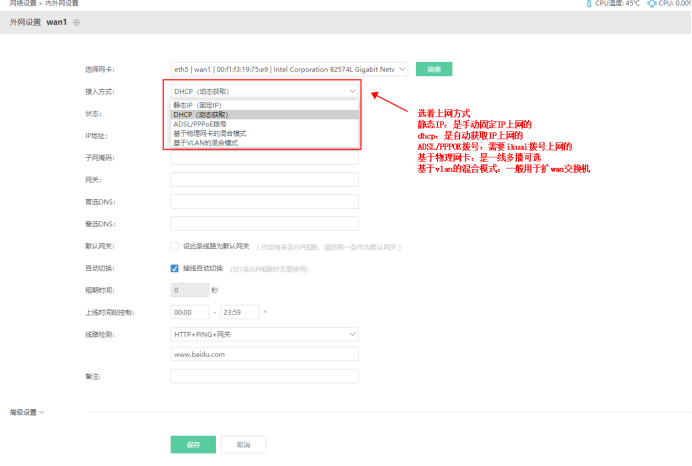Viewport: 692px width, 466px height.
Task: Select 基于物理网卡的混合模式 option
Action: (x=210, y=133)
